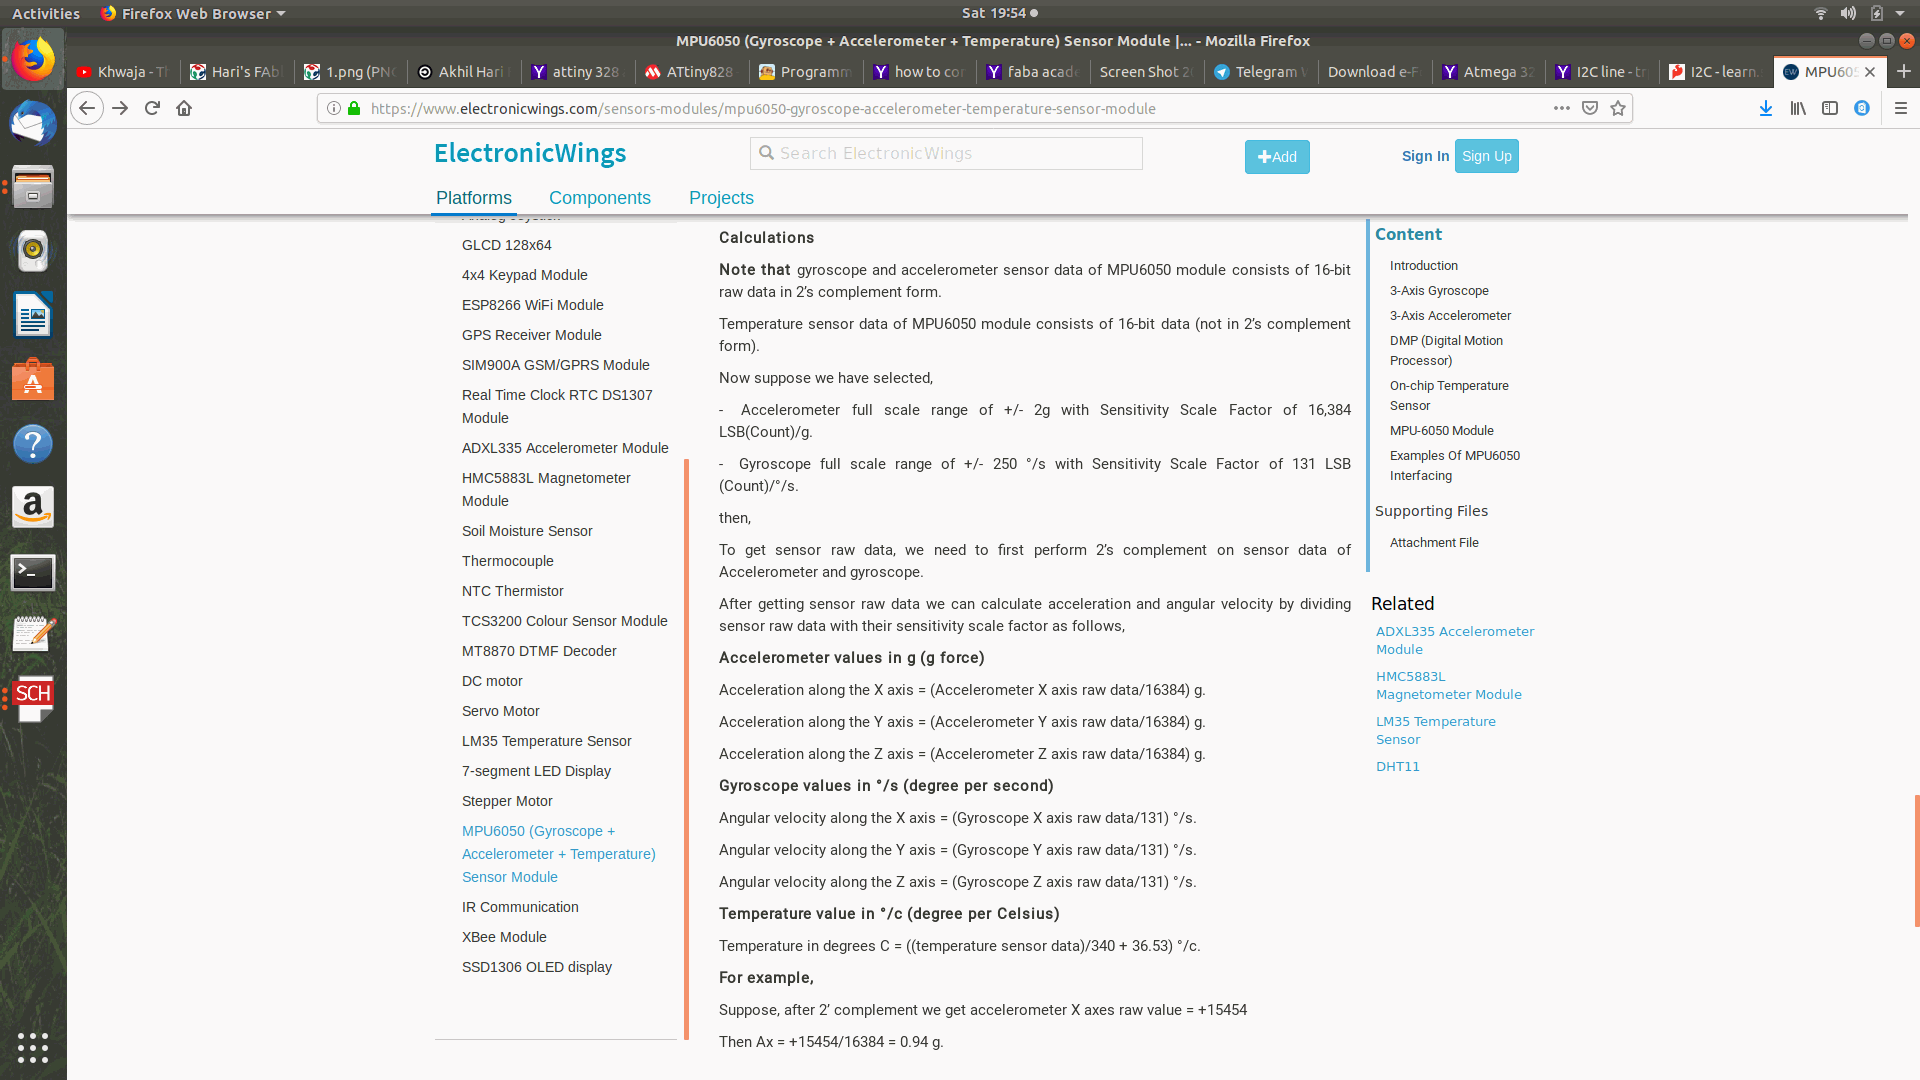Click the page vertical scrollbar thumb
The height and width of the screenshot is (1080, 1920).
click(1916, 860)
